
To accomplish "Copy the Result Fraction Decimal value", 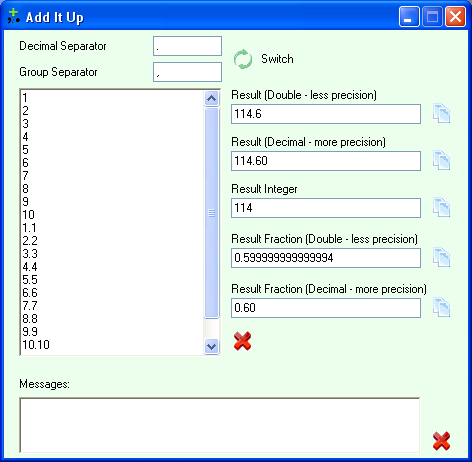I will [x=441, y=307].
